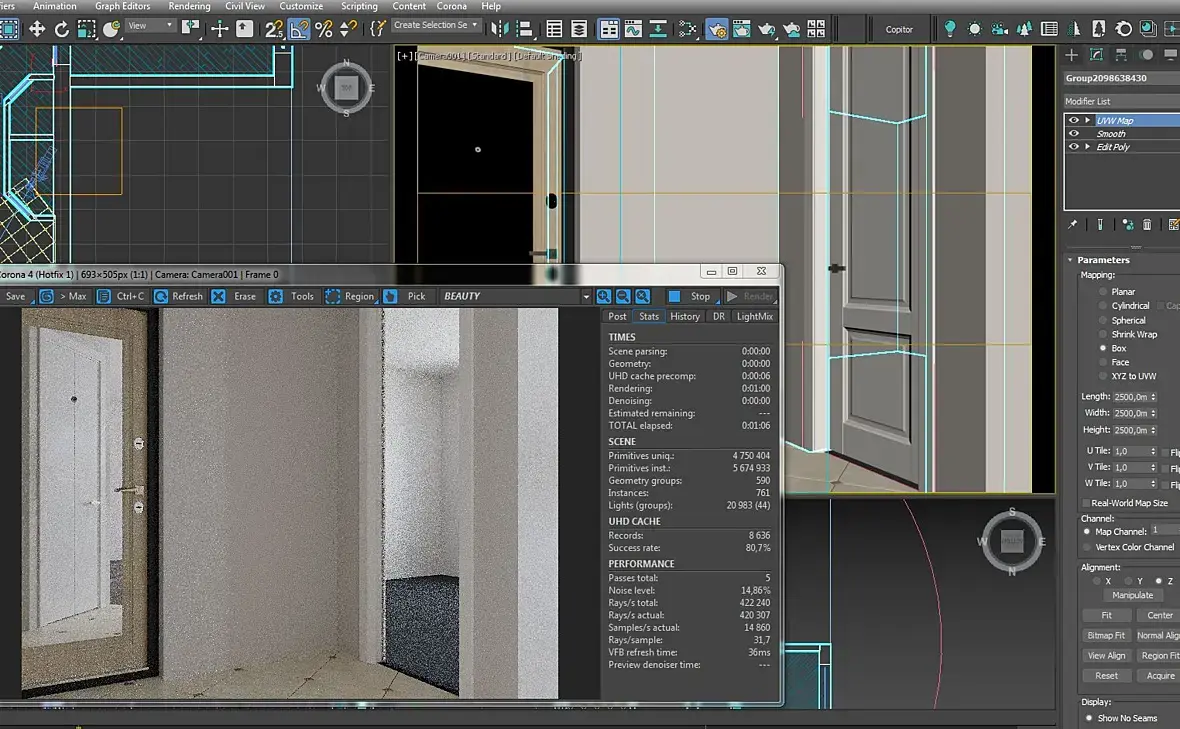Activate the Angle Snap toggle icon
The image size is (1180, 729).
pyautogui.click(x=299, y=29)
